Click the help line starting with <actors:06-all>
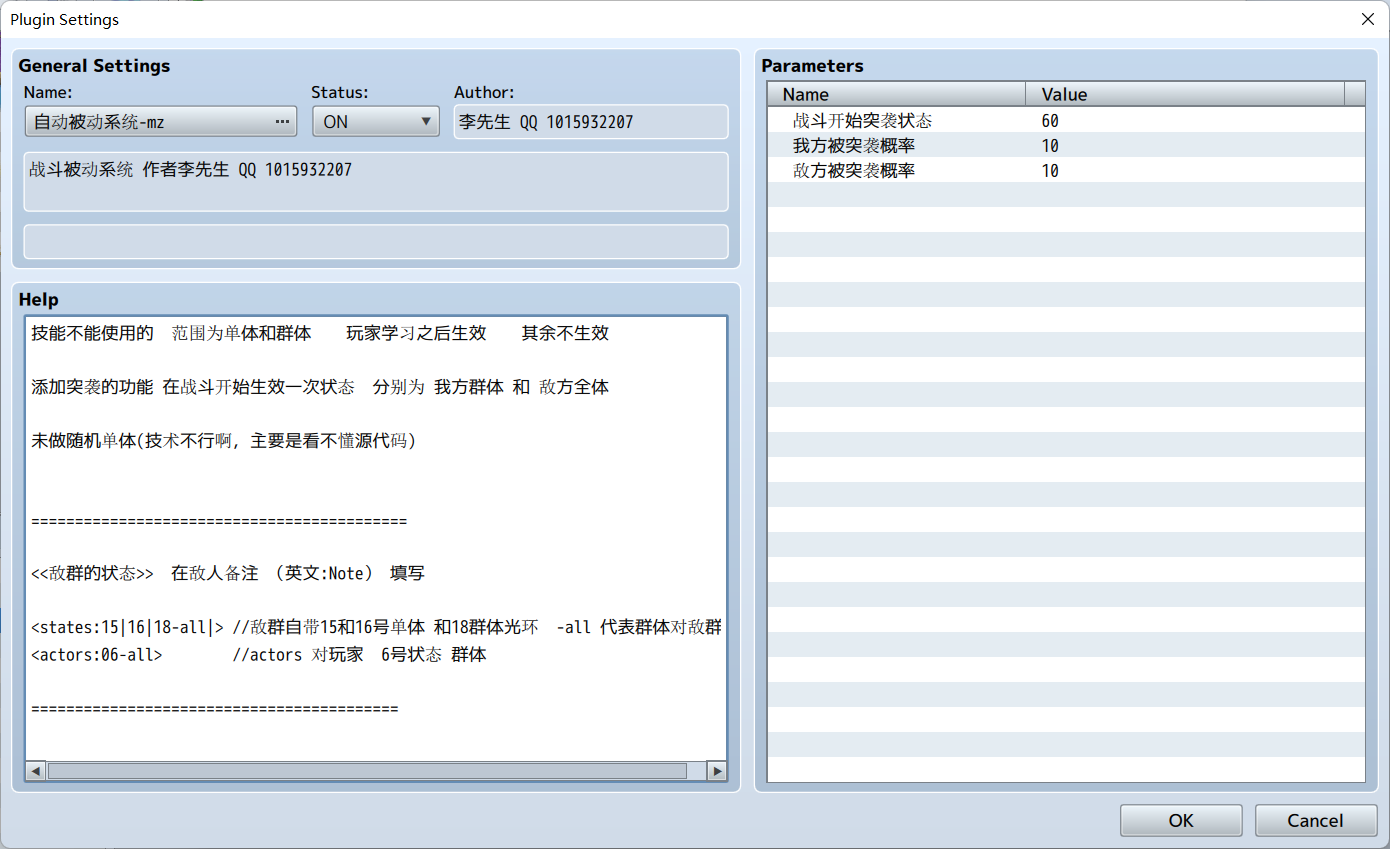Image resolution: width=1390 pixels, height=849 pixels. pos(259,655)
